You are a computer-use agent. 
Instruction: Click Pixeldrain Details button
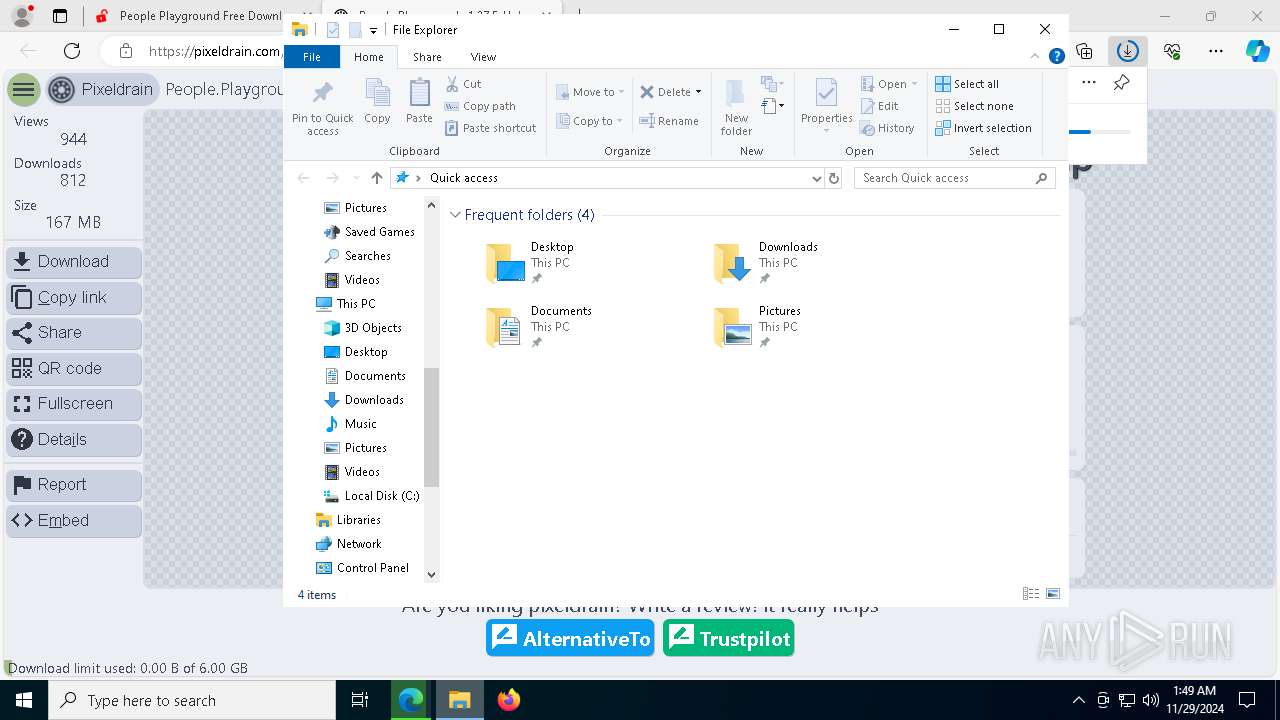coord(74,440)
